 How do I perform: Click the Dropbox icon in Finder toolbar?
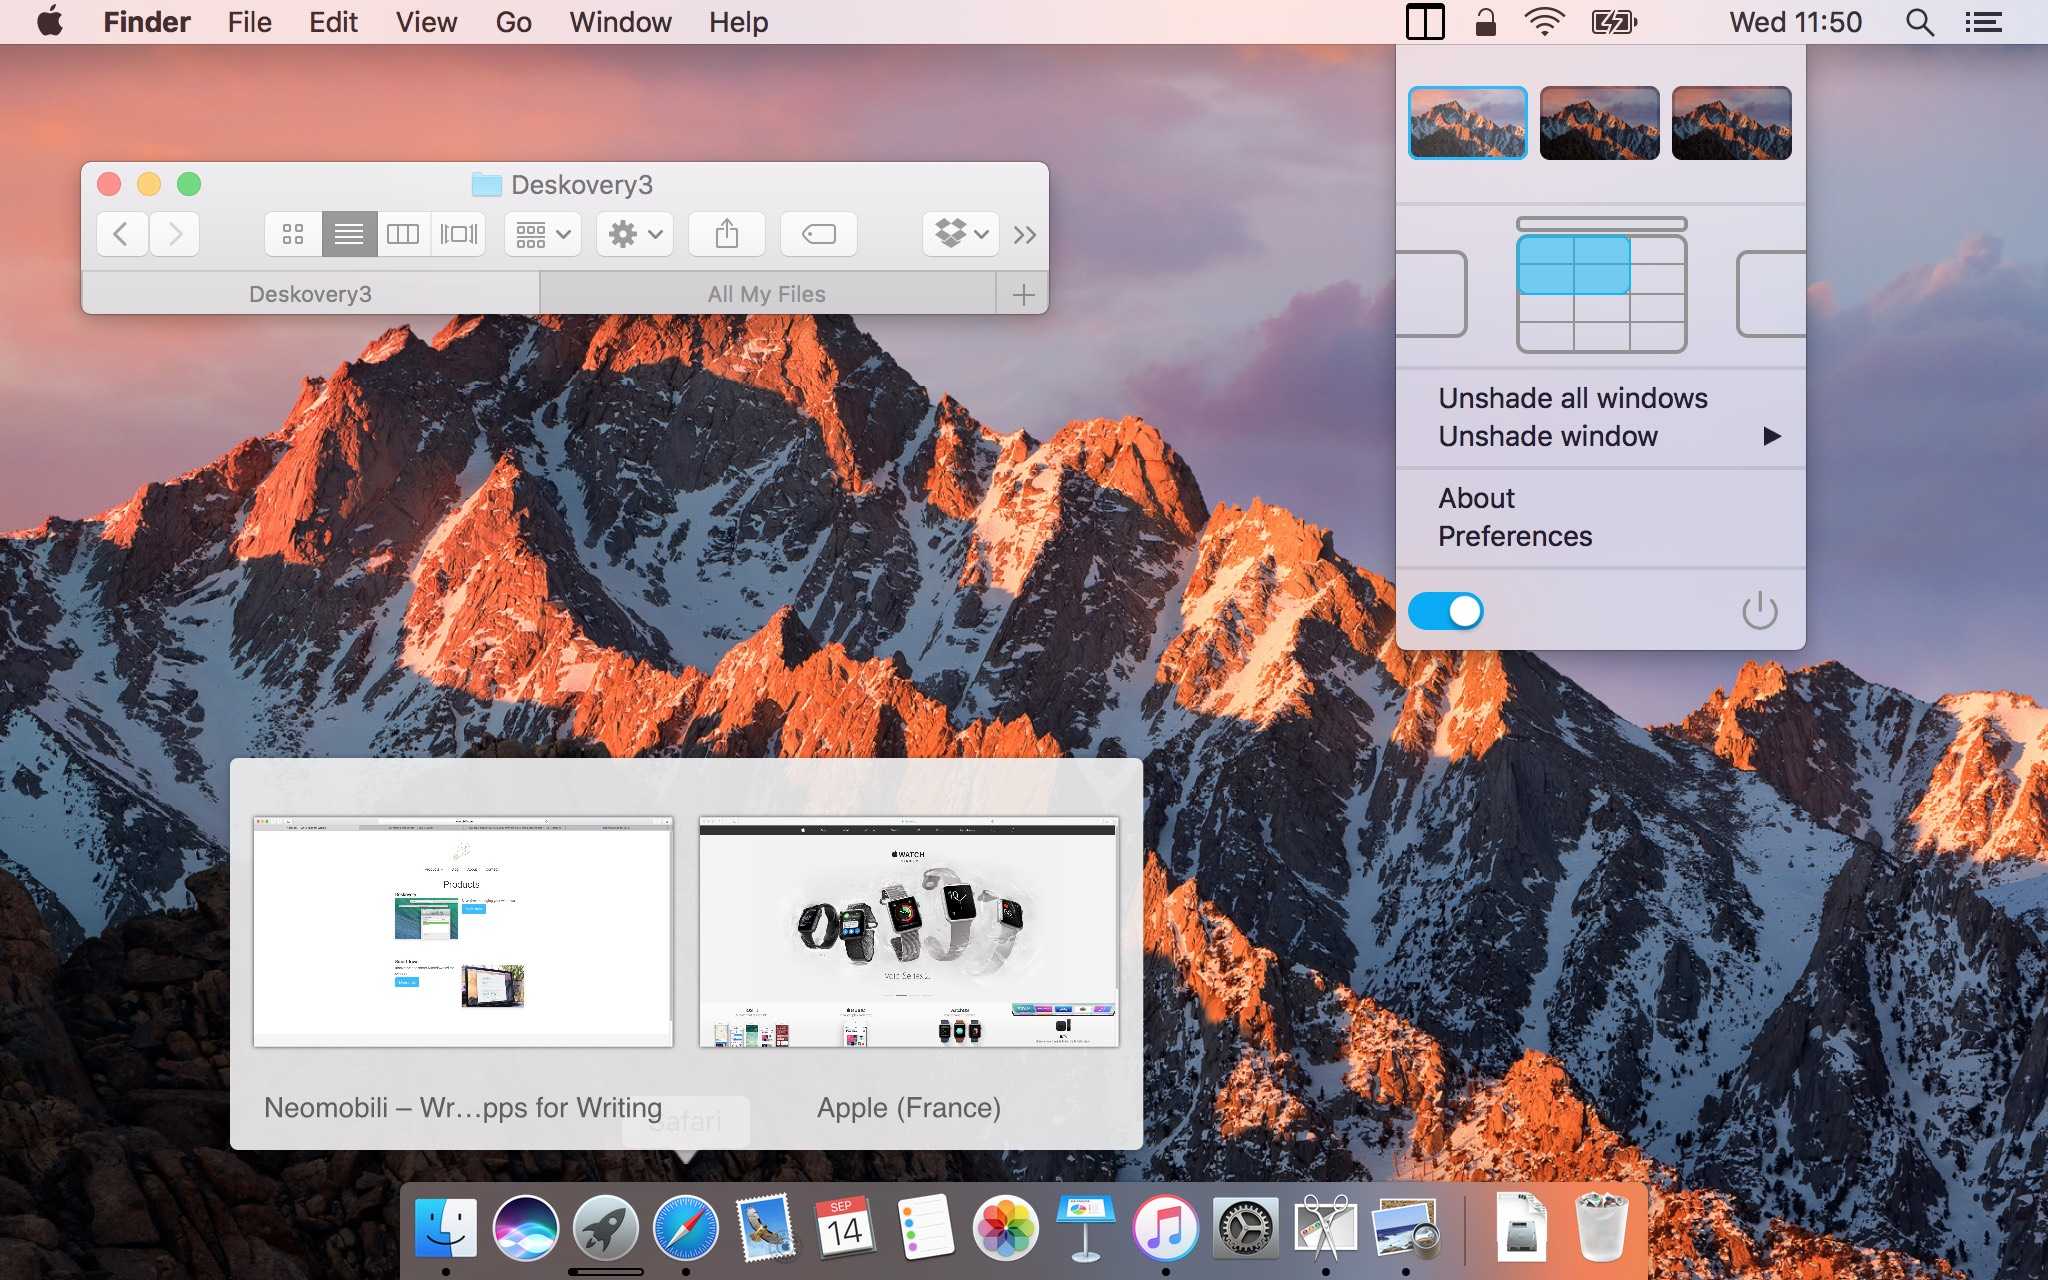(x=955, y=234)
